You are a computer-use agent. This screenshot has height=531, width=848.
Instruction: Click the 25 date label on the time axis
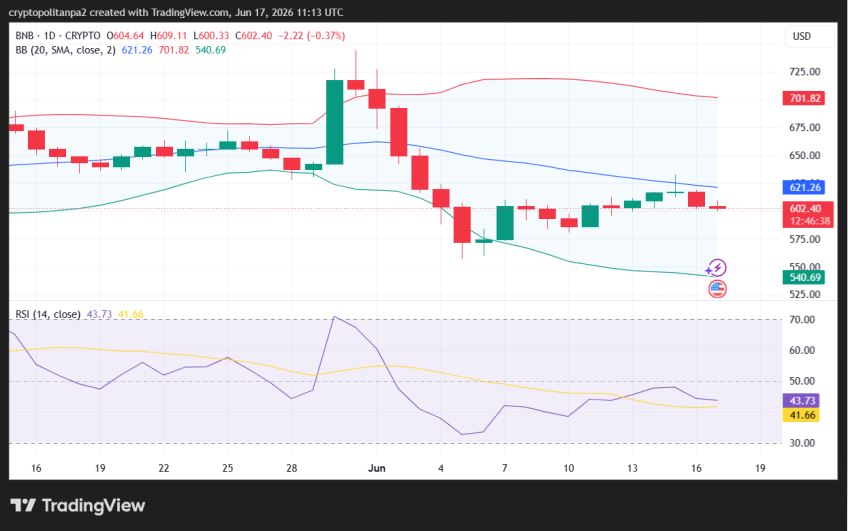point(228,468)
